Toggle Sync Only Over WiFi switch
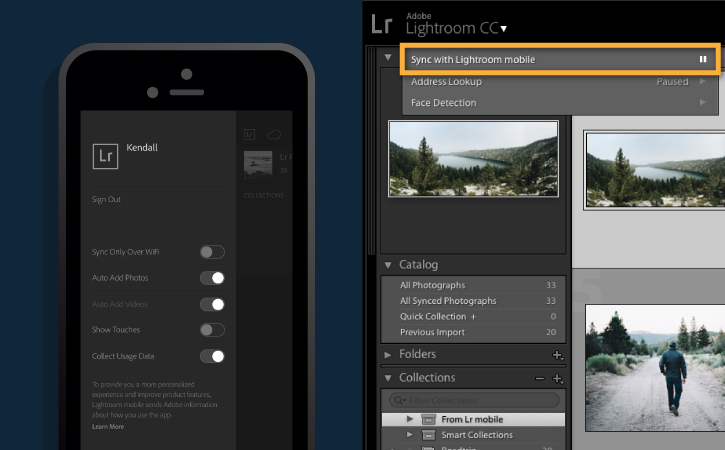Screen dimensions: 725x450 (212, 252)
